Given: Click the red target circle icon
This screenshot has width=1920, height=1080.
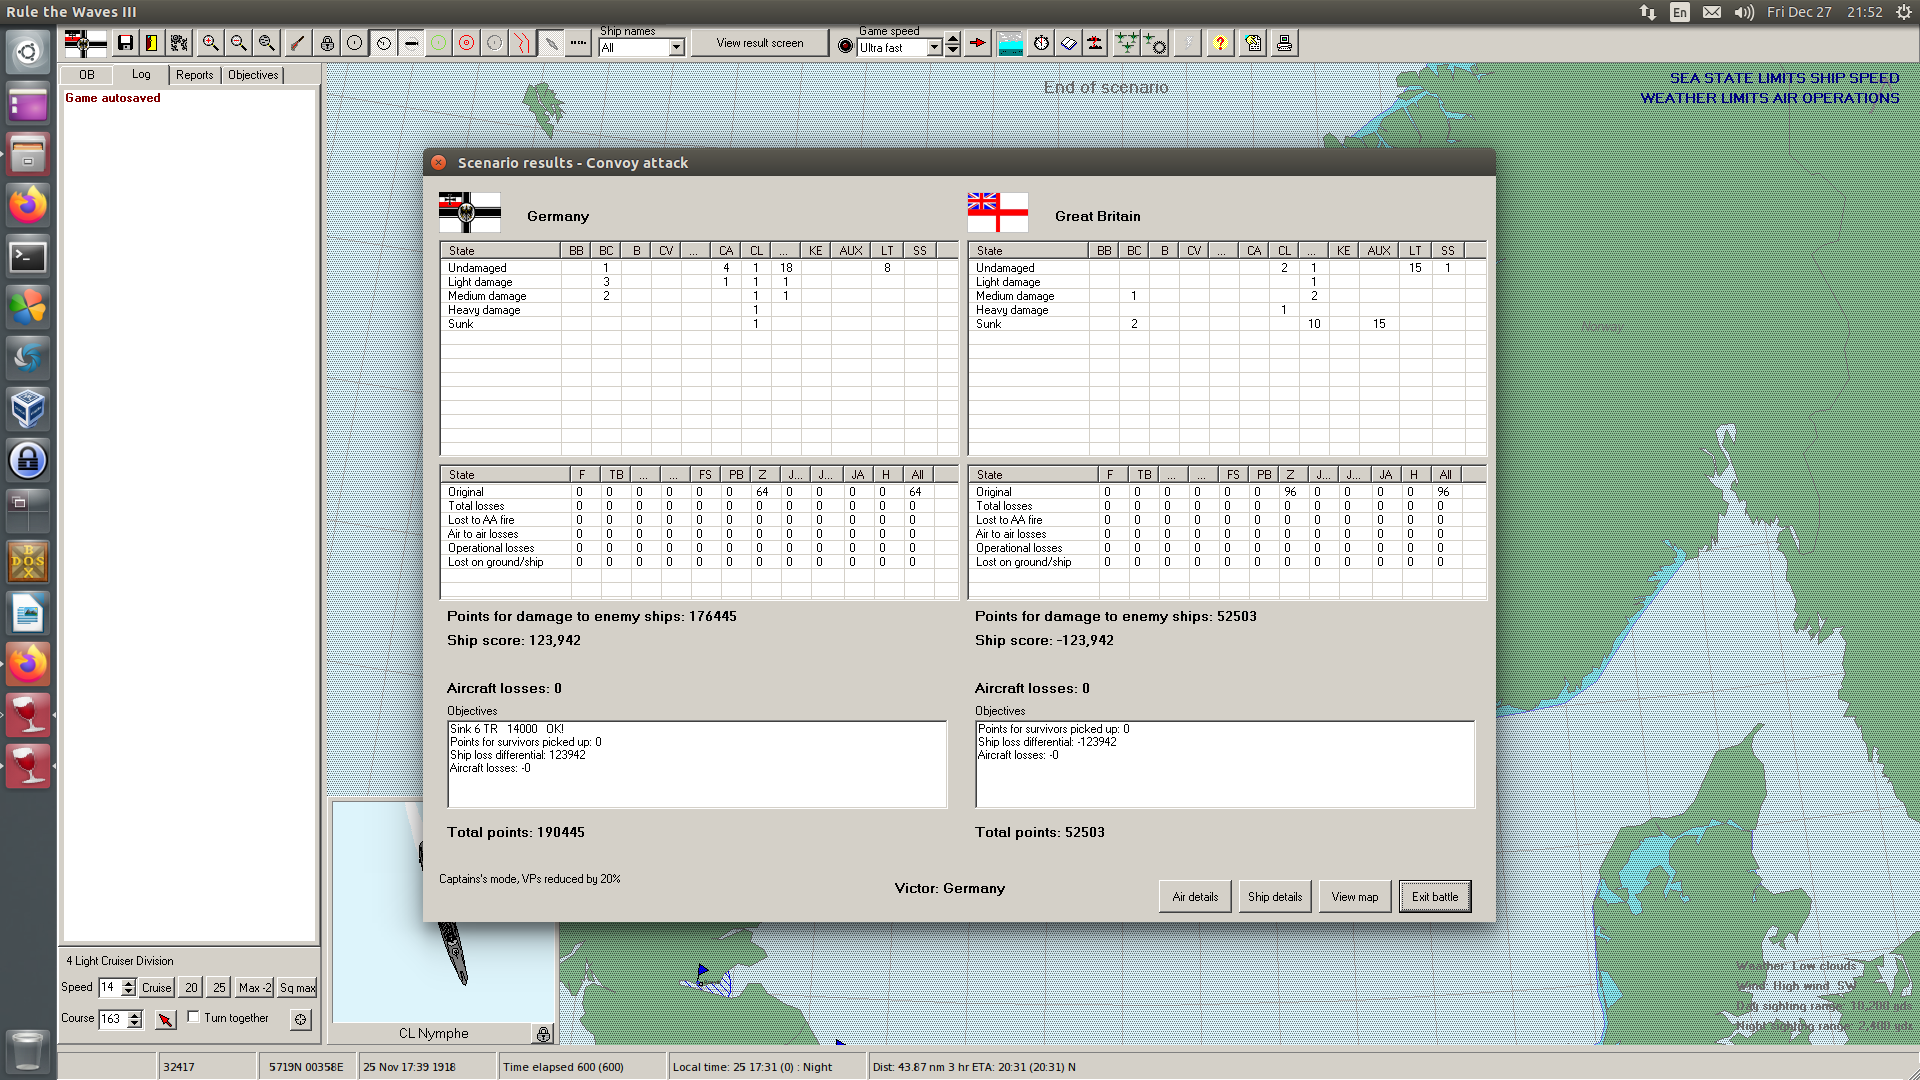Looking at the screenshot, I should pos(466,43).
